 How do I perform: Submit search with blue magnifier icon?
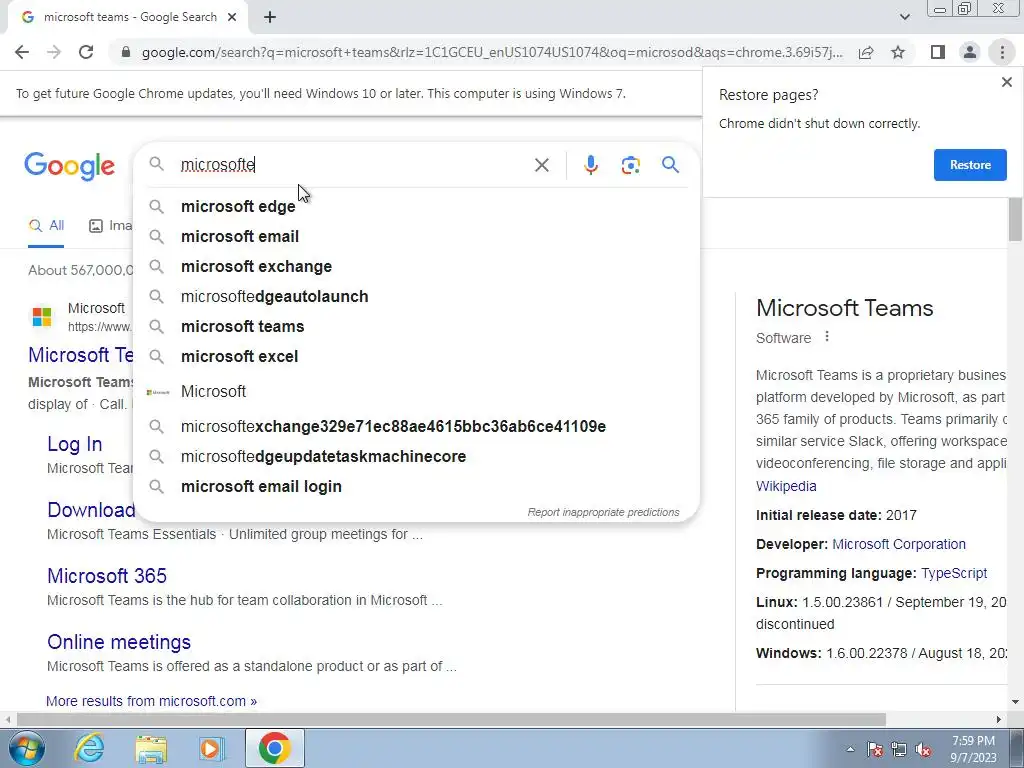tap(670, 165)
